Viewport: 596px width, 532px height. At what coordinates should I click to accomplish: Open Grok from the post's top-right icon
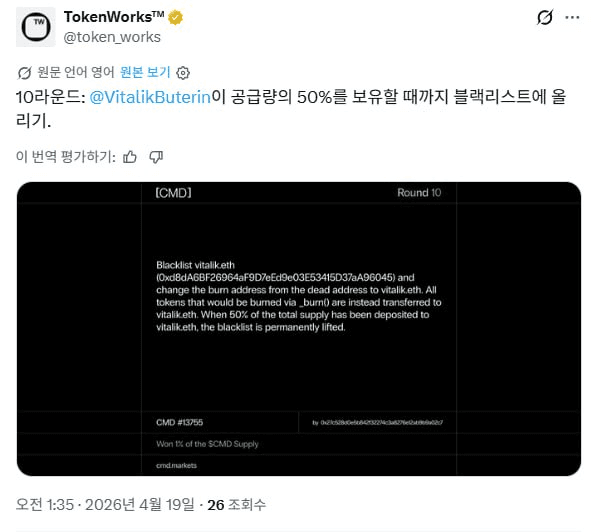click(x=545, y=17)
